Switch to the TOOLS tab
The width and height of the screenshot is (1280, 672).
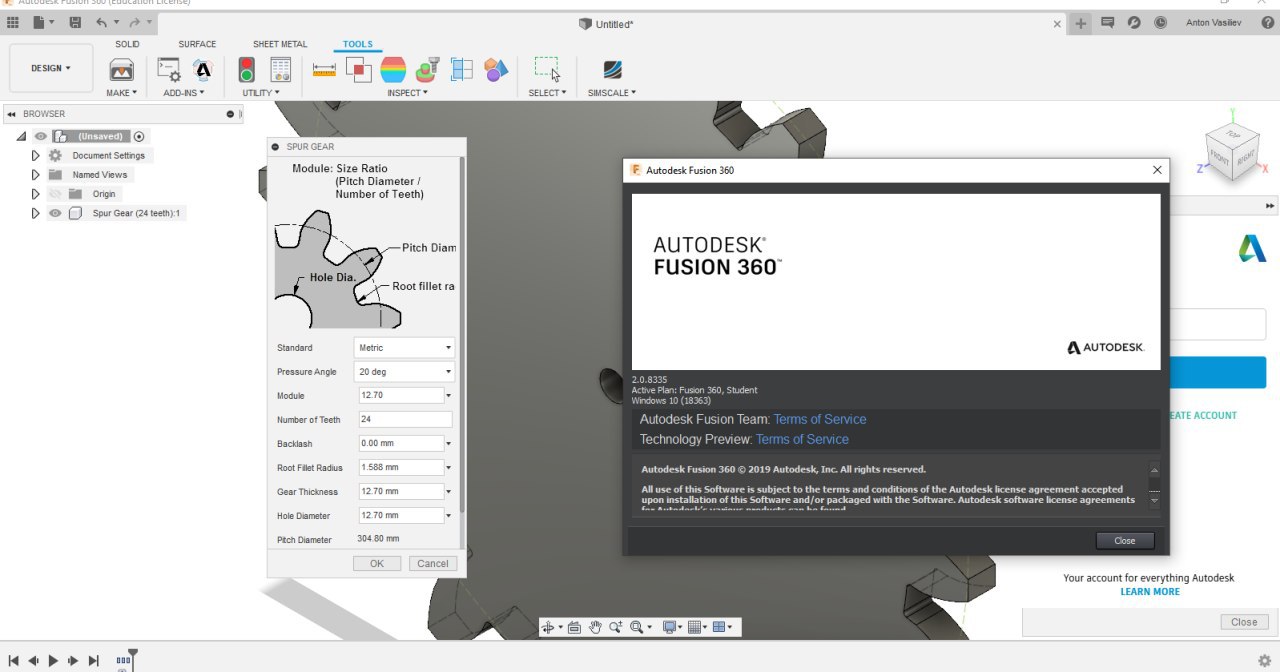(358, 44)
